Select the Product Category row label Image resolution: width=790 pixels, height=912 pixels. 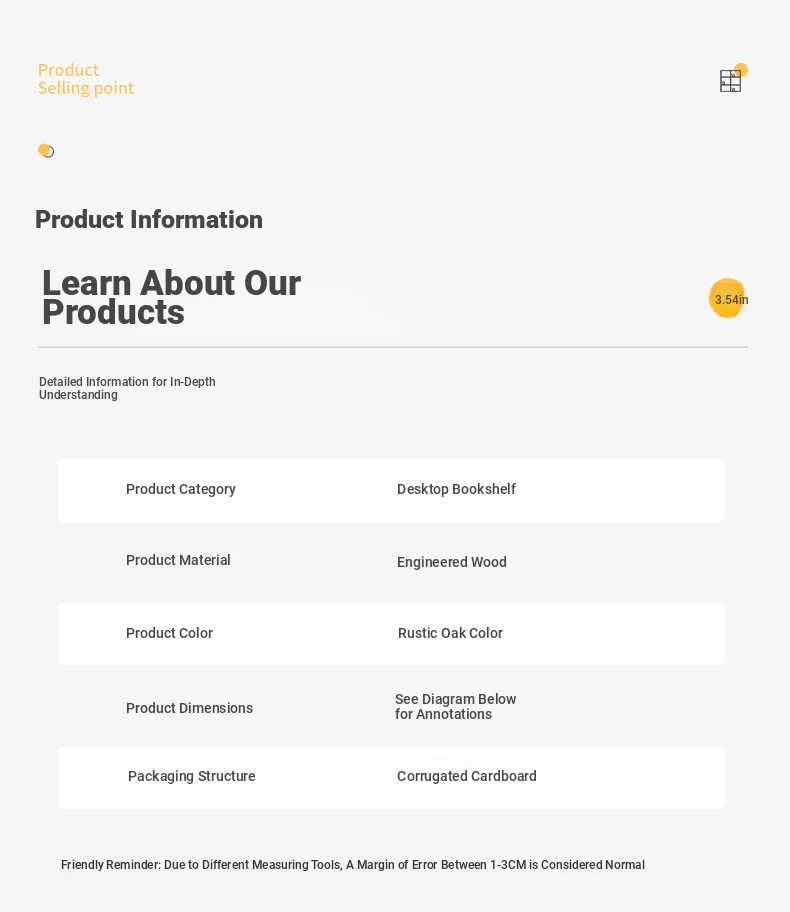coord(180,489)
